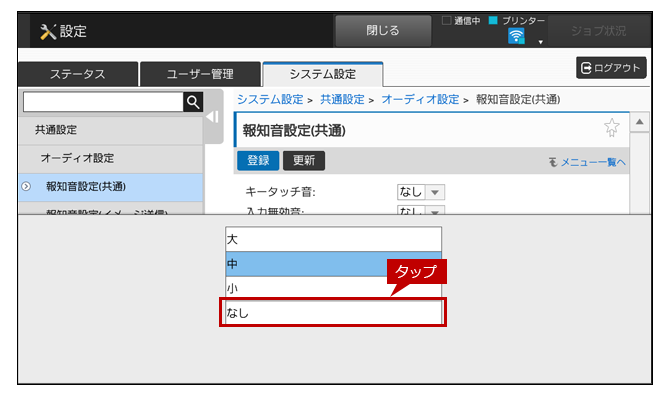This screenshot has height=396, width=670.
Task: Choose 大 from the volume list
Action: click(333, 239)
